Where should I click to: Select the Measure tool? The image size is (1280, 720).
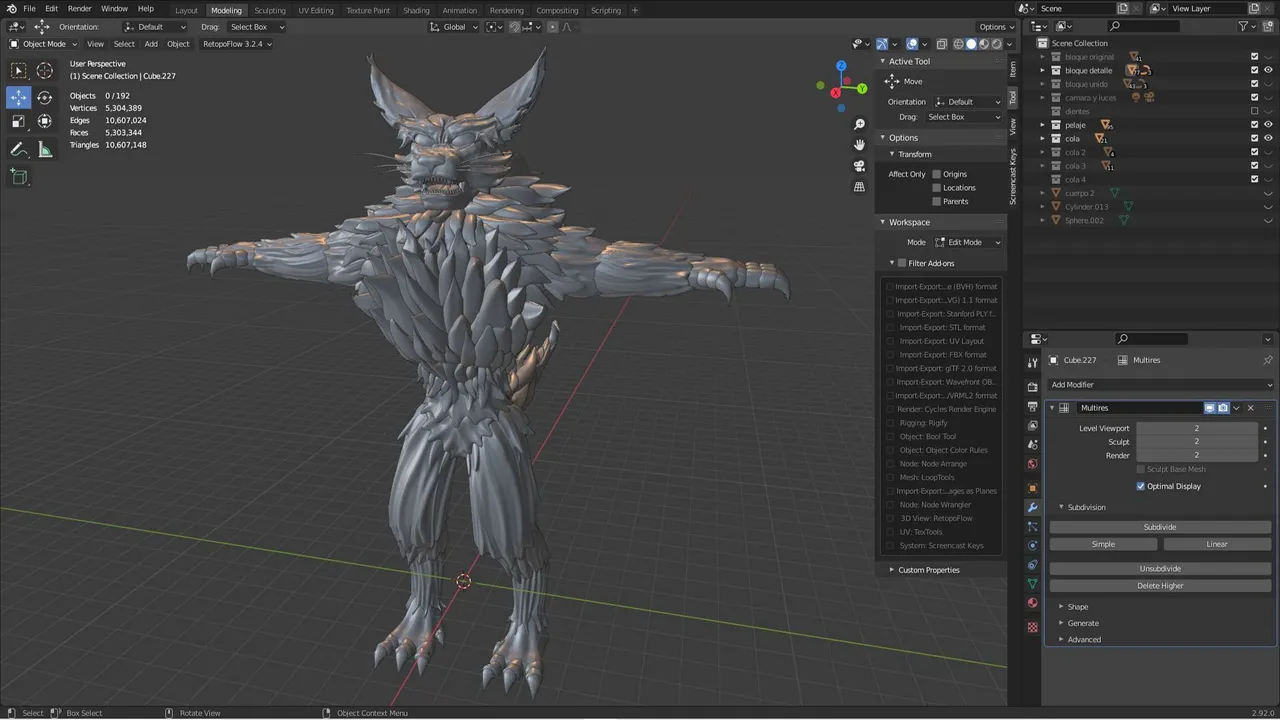(x=45, y=149)
